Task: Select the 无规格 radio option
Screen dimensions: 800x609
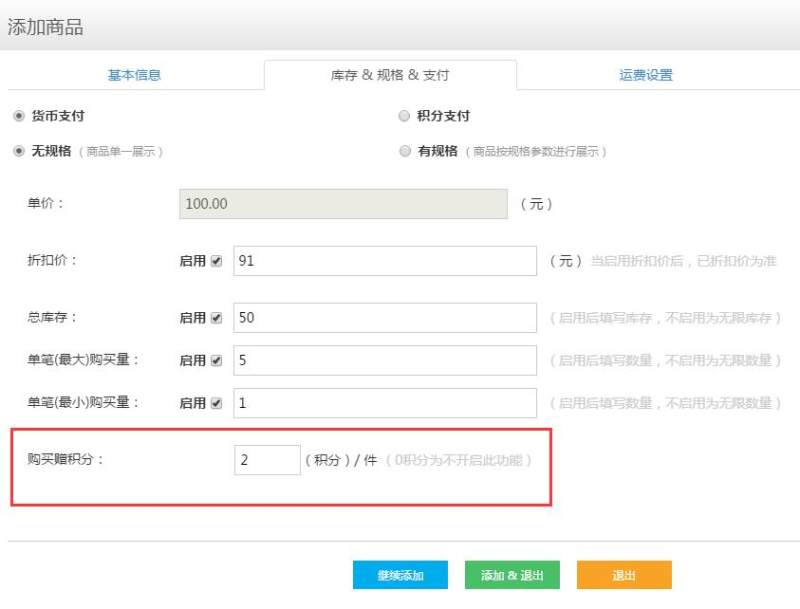Action: point(18,151)
